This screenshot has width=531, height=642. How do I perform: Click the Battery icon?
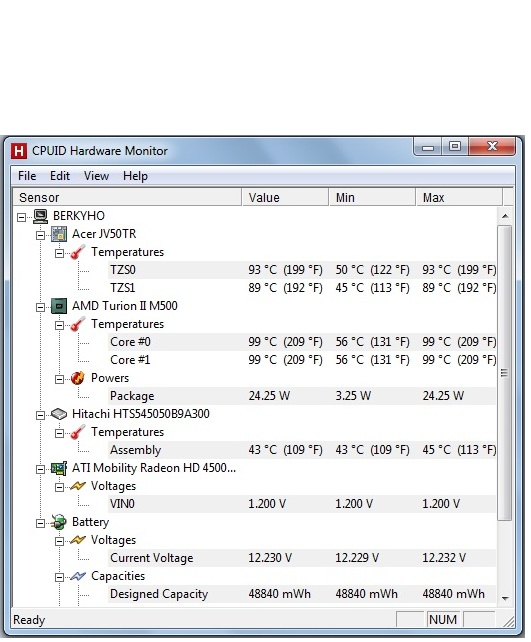pos(59,522)
